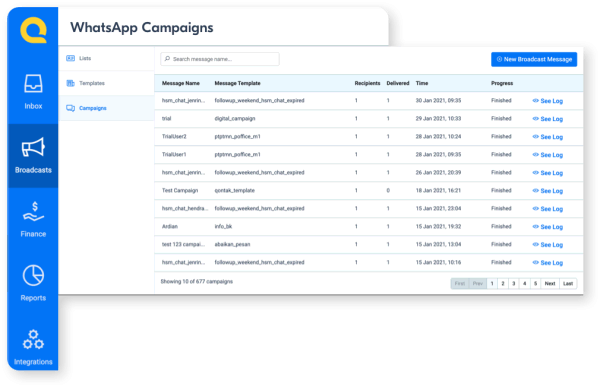Click the Progress column header

point(502,83)
